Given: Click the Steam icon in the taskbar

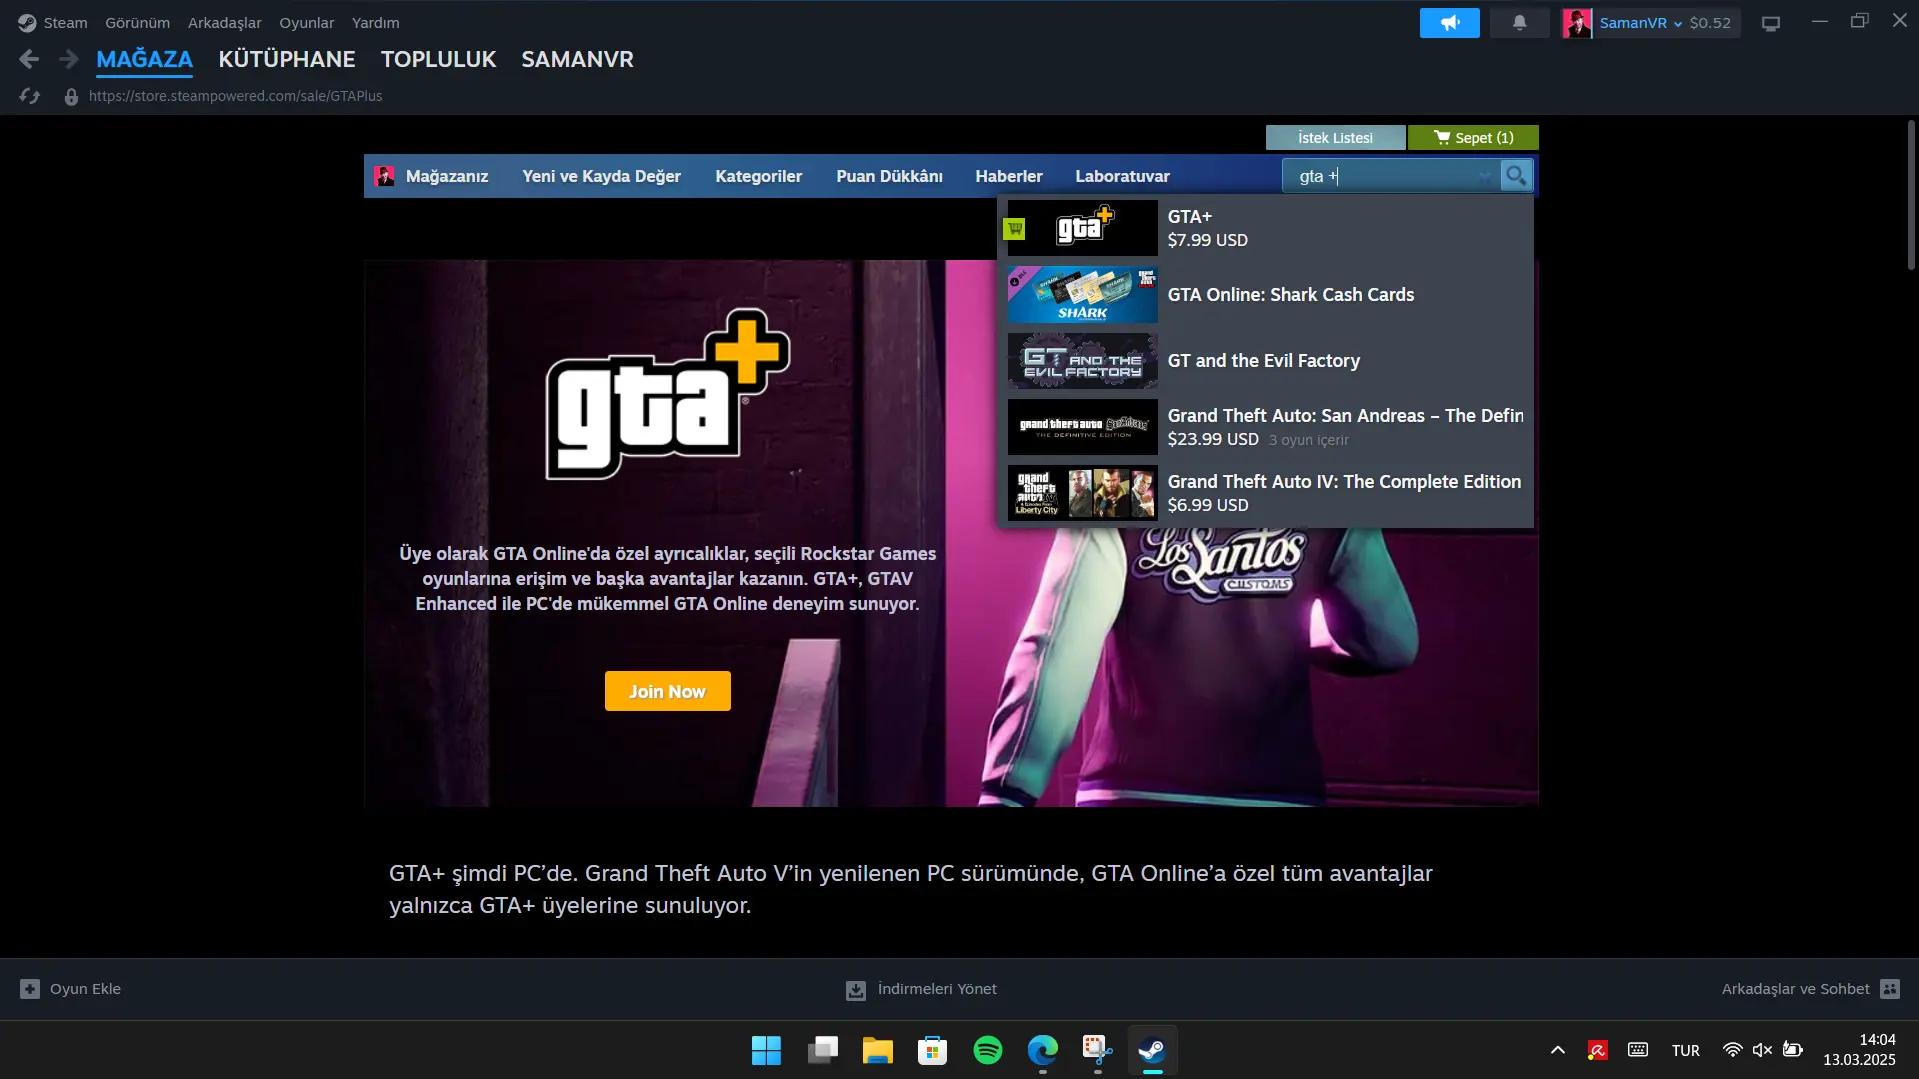Looking at the screenshot, I should (x=1153, y=1050).
